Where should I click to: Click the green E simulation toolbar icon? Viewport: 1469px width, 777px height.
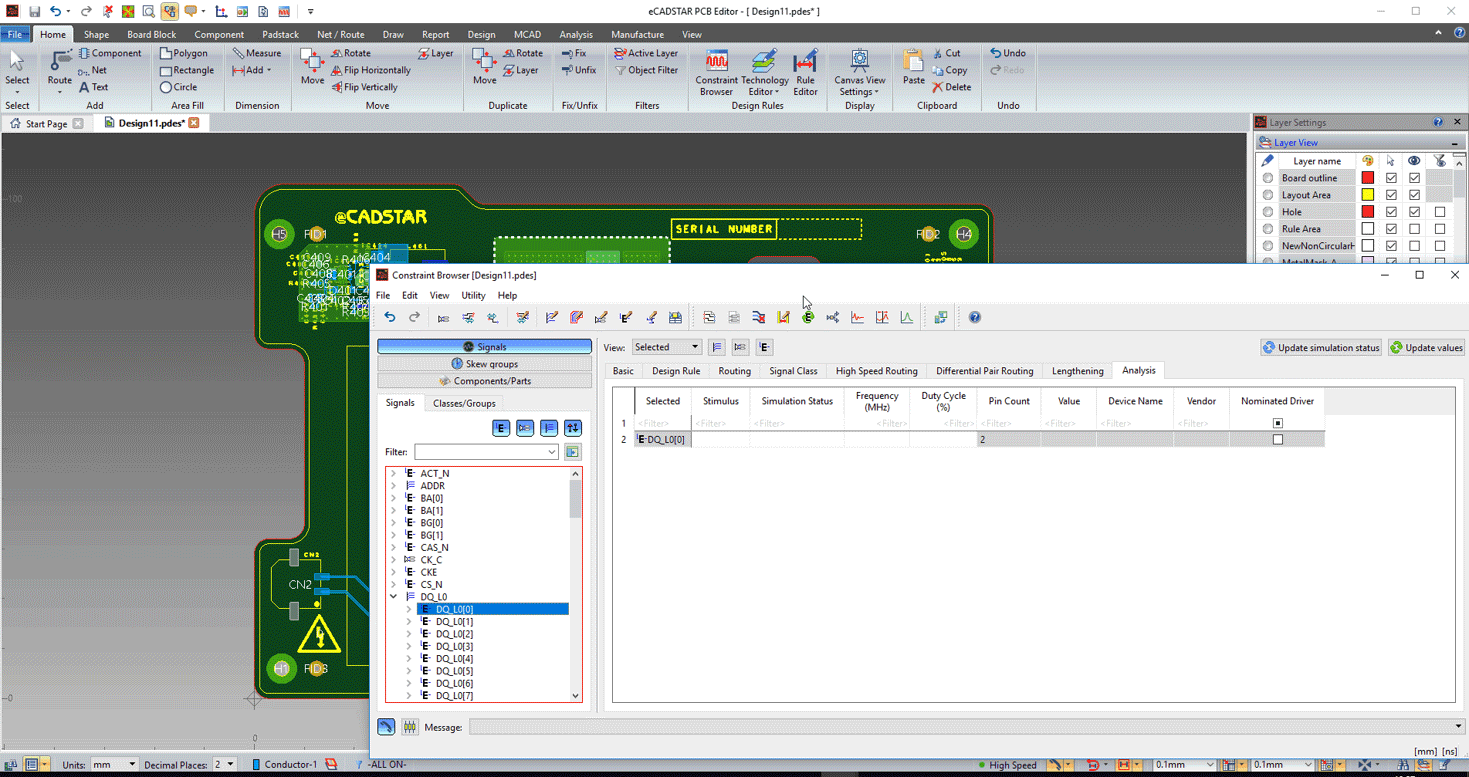[x=808, y=318]
